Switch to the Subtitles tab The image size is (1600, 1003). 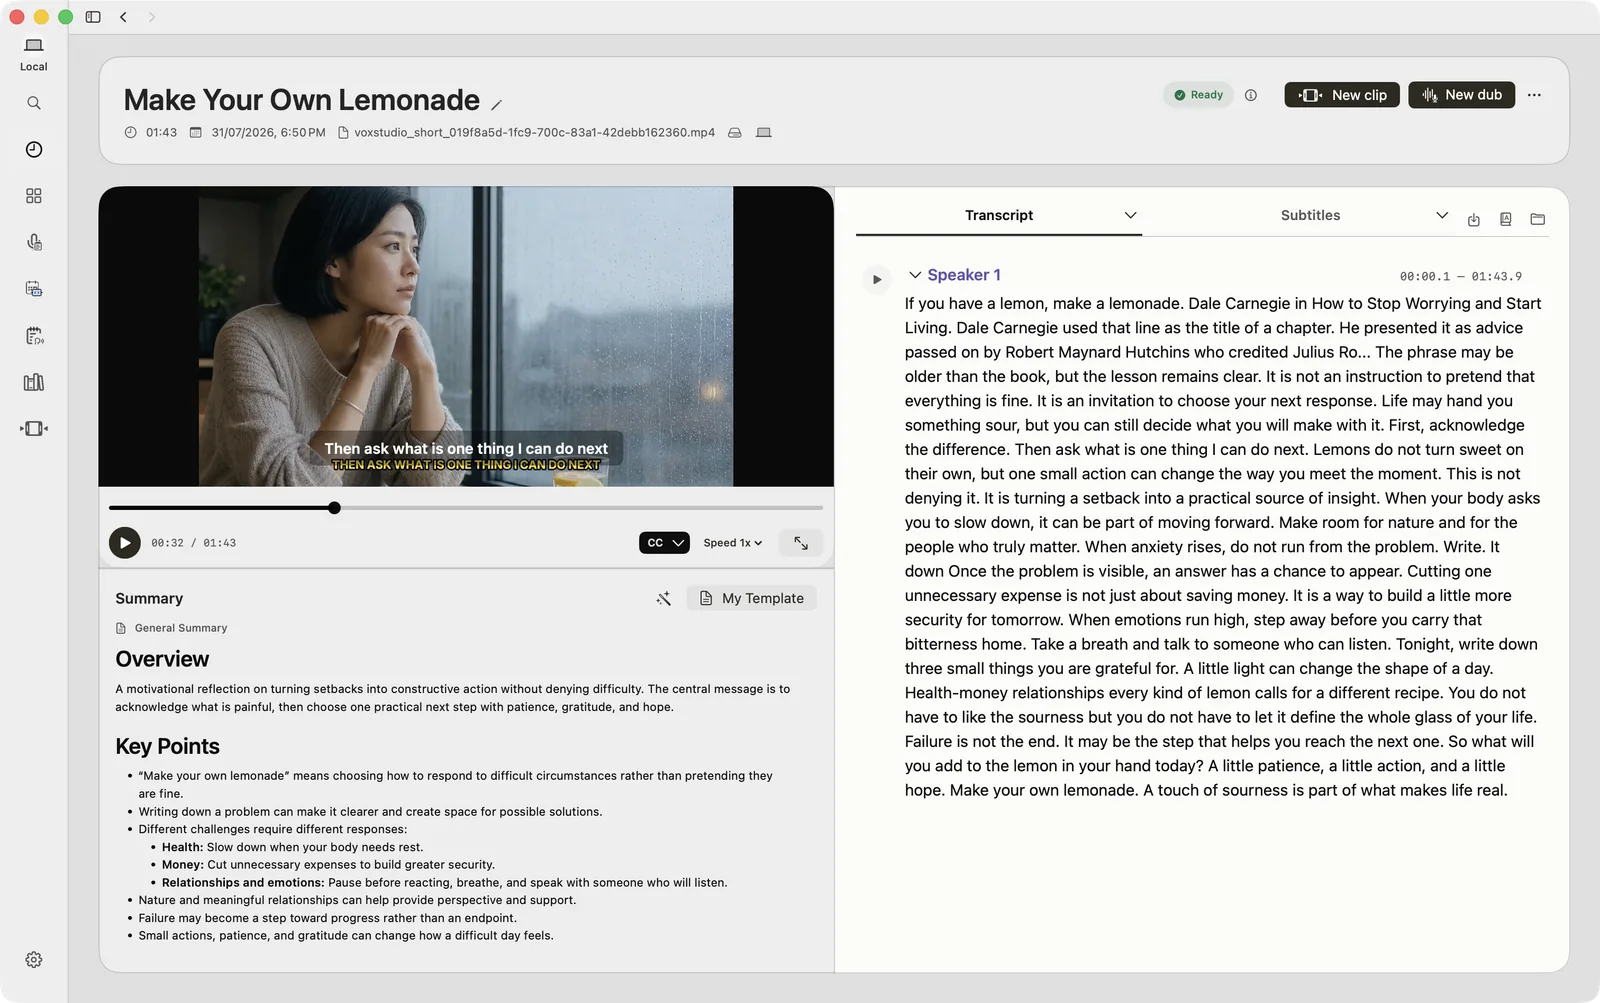pyautogui.click(x=1310, y=215)
